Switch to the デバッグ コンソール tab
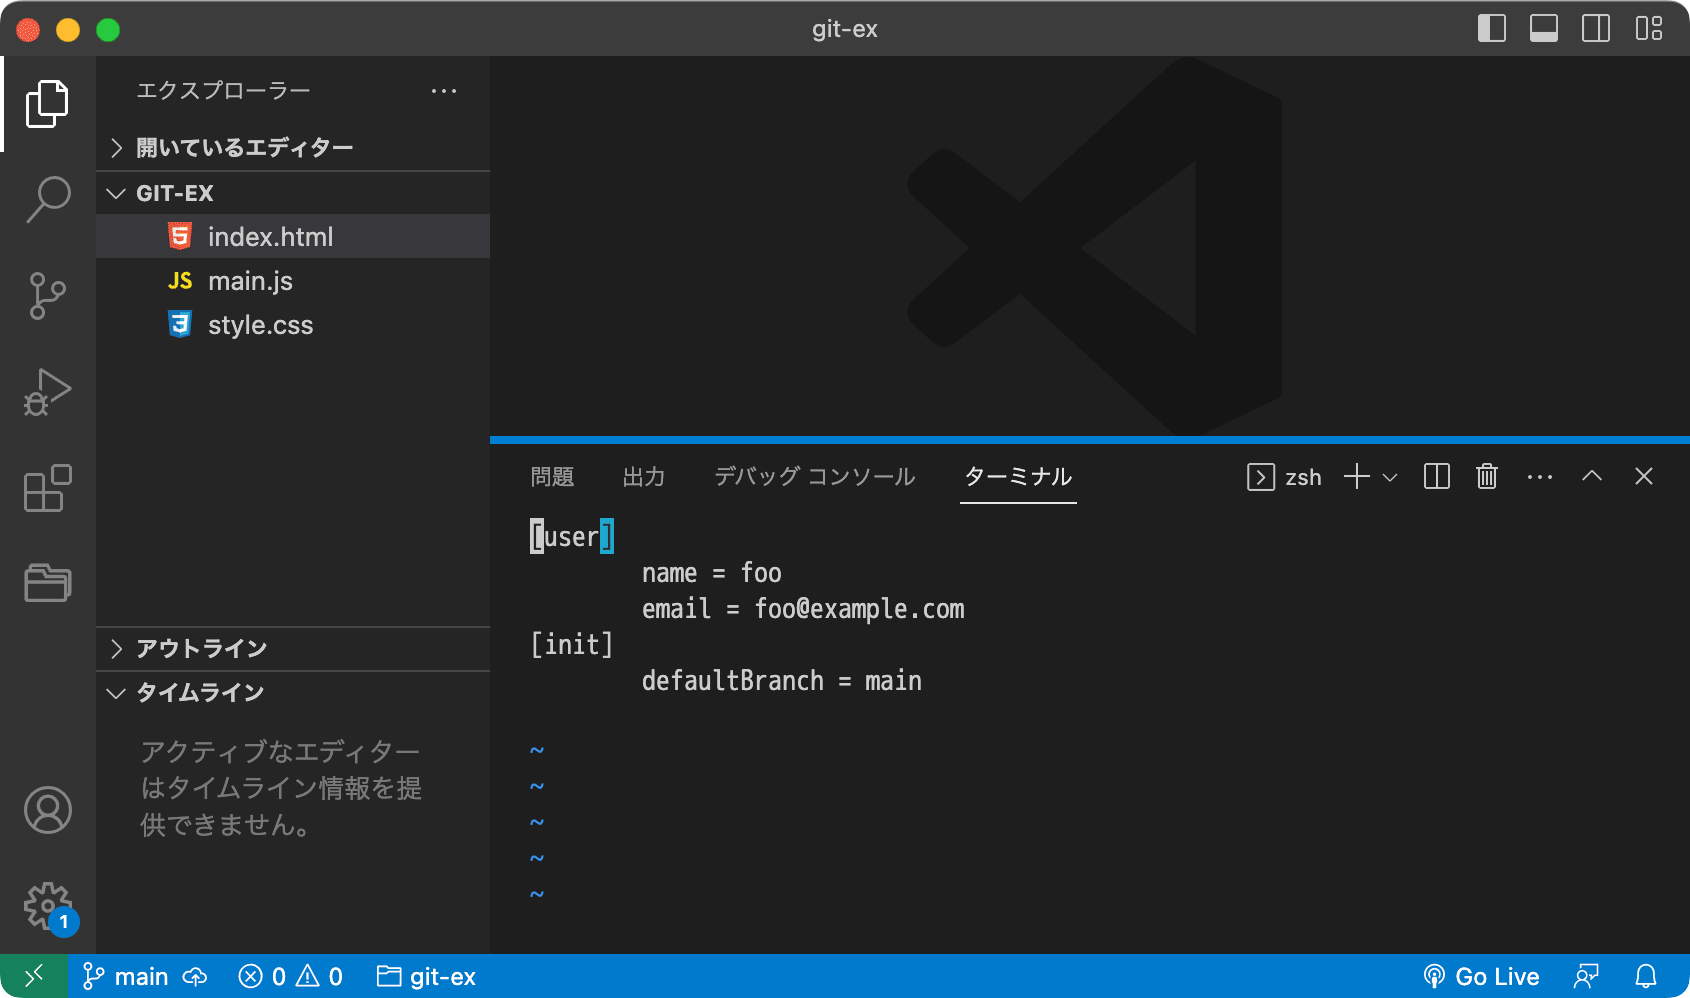1690x998 pixels. pyautogui.click(x=814, y=477)
